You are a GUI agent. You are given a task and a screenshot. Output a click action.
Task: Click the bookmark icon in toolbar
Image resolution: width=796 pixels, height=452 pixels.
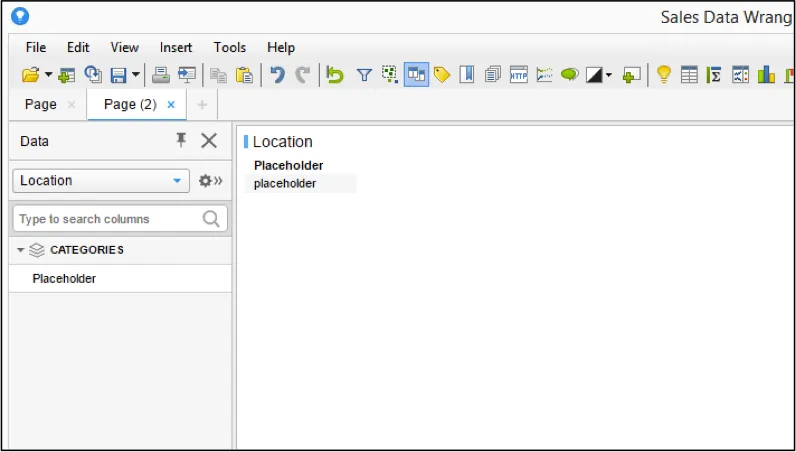point(467,75)
